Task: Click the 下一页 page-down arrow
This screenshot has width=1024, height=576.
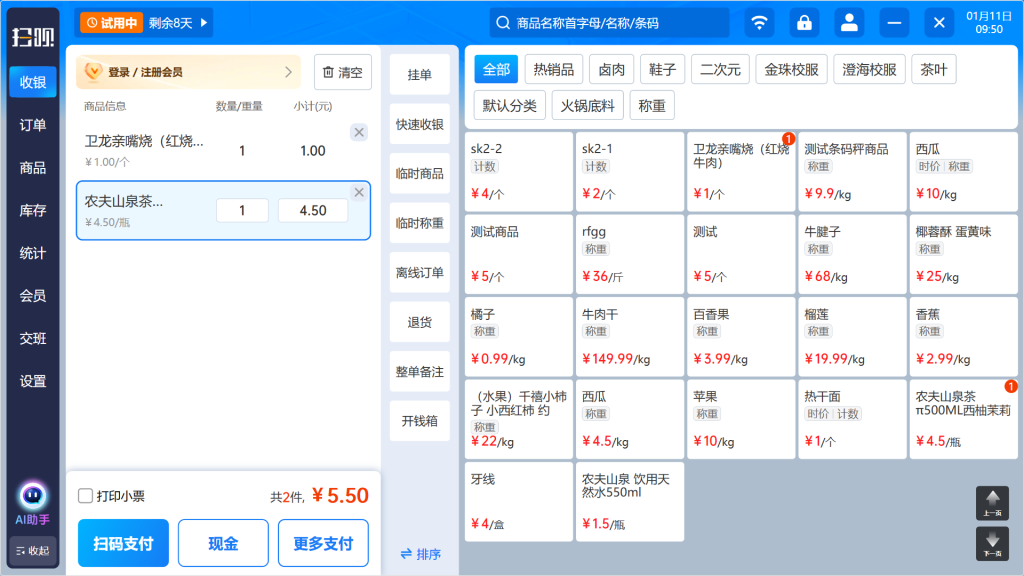Action: (x=992, y=543)
